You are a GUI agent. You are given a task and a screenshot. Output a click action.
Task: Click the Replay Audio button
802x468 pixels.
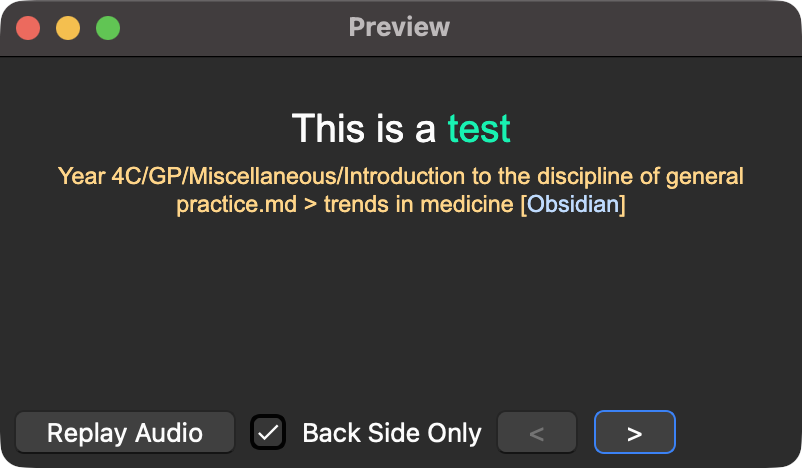click(125, 433)
